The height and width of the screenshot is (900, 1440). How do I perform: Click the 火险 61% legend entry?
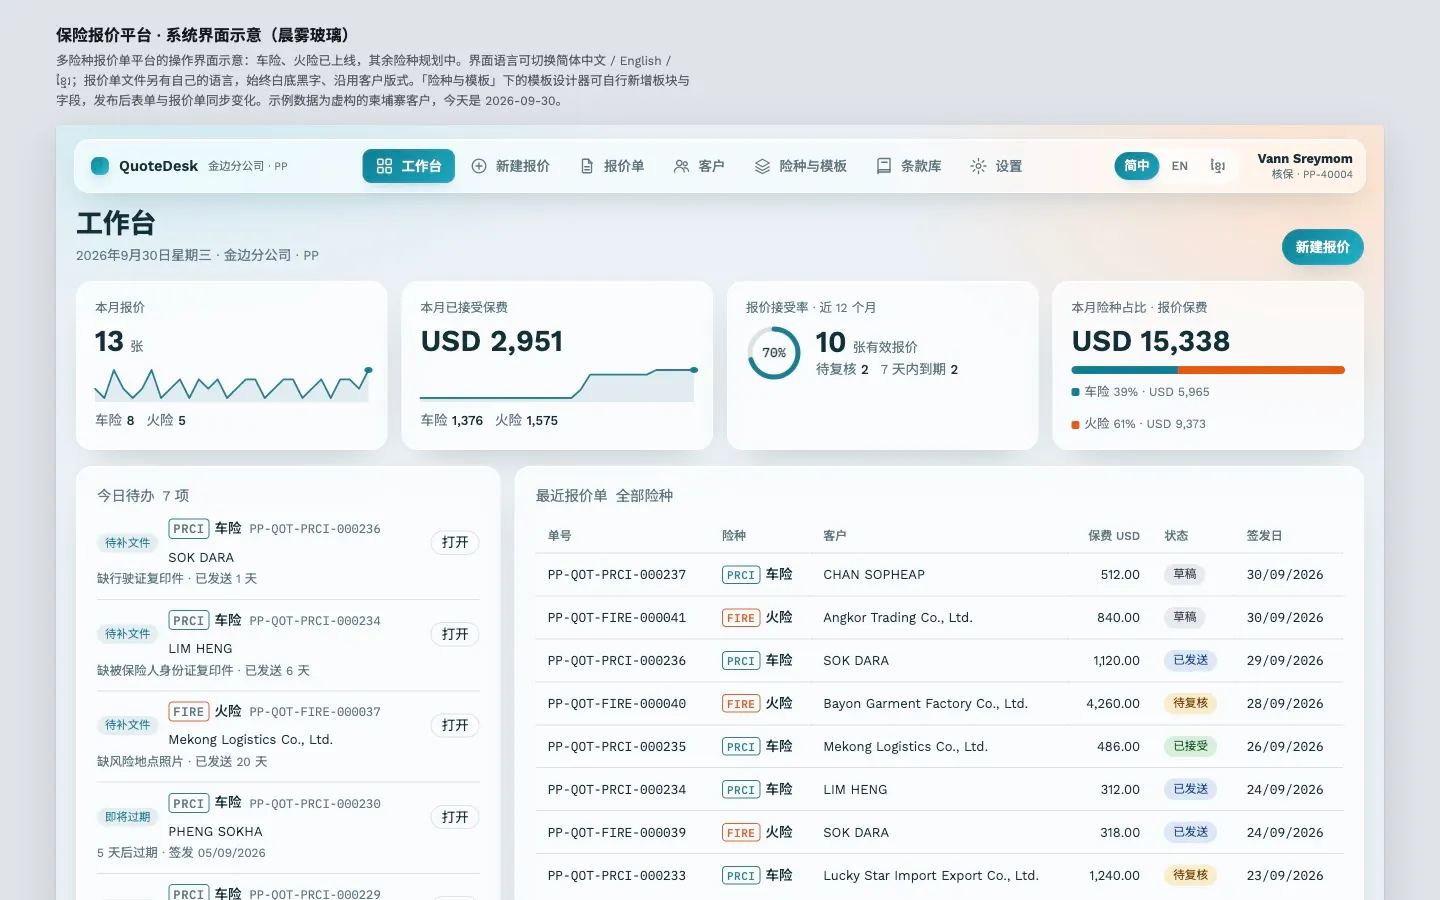point(1139,424)
